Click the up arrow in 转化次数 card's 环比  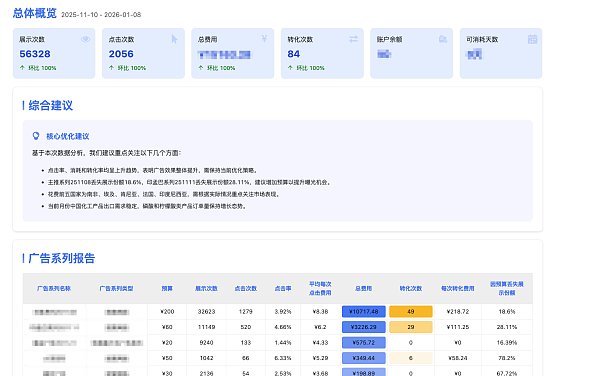290,68
